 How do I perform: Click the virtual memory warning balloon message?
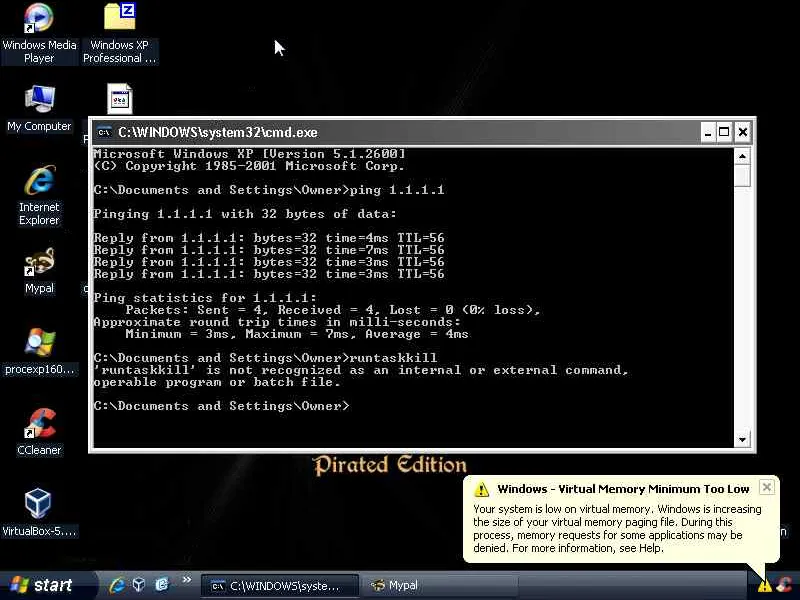coord(617,529)
